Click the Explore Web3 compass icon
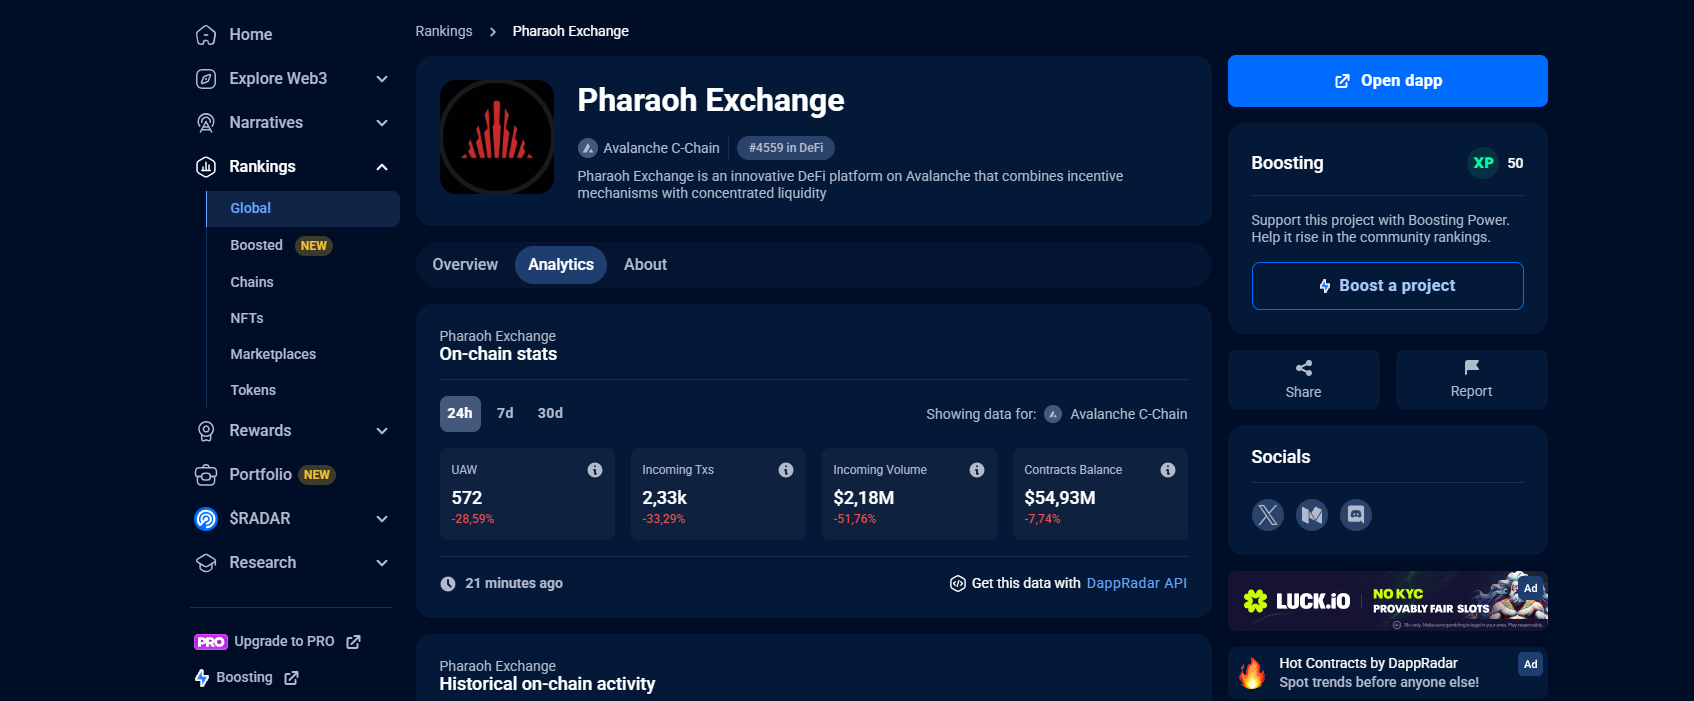1694x701 pixels. click(x=206, y=79)
